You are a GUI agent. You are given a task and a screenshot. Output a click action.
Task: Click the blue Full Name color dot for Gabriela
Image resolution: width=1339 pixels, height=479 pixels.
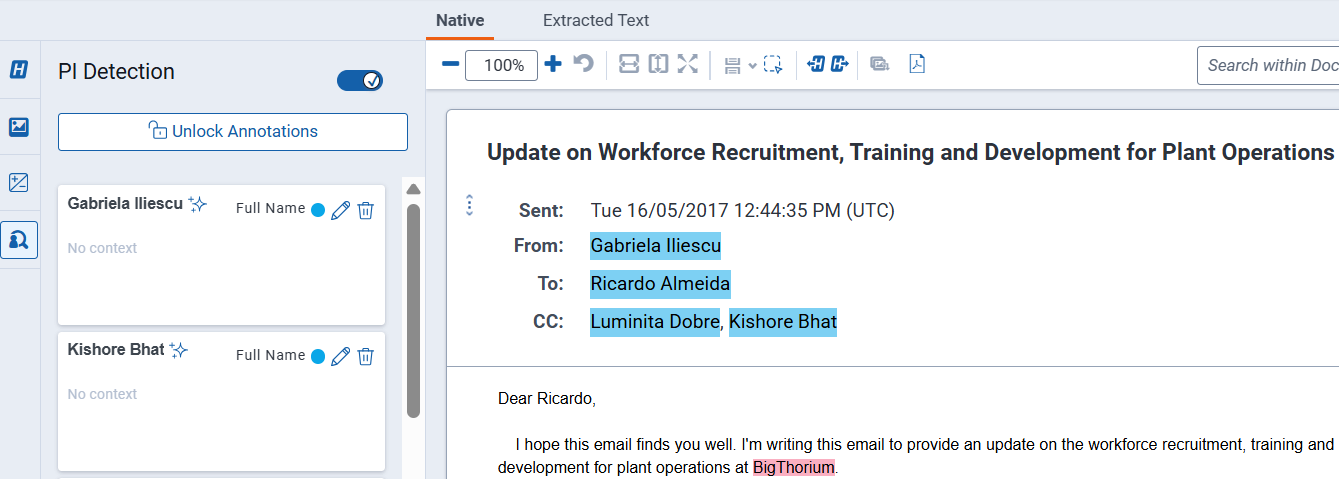click(318, 210)
